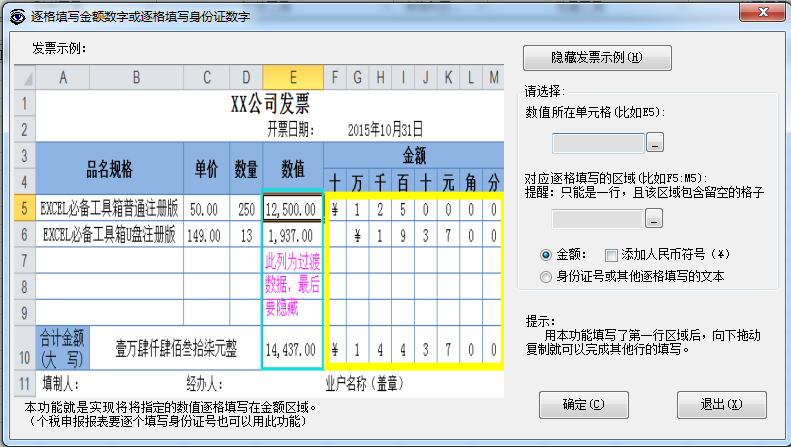Screen dimensions: 791x447
Task: Click row 5 header in example sheet
Action: tap(22, 210)
